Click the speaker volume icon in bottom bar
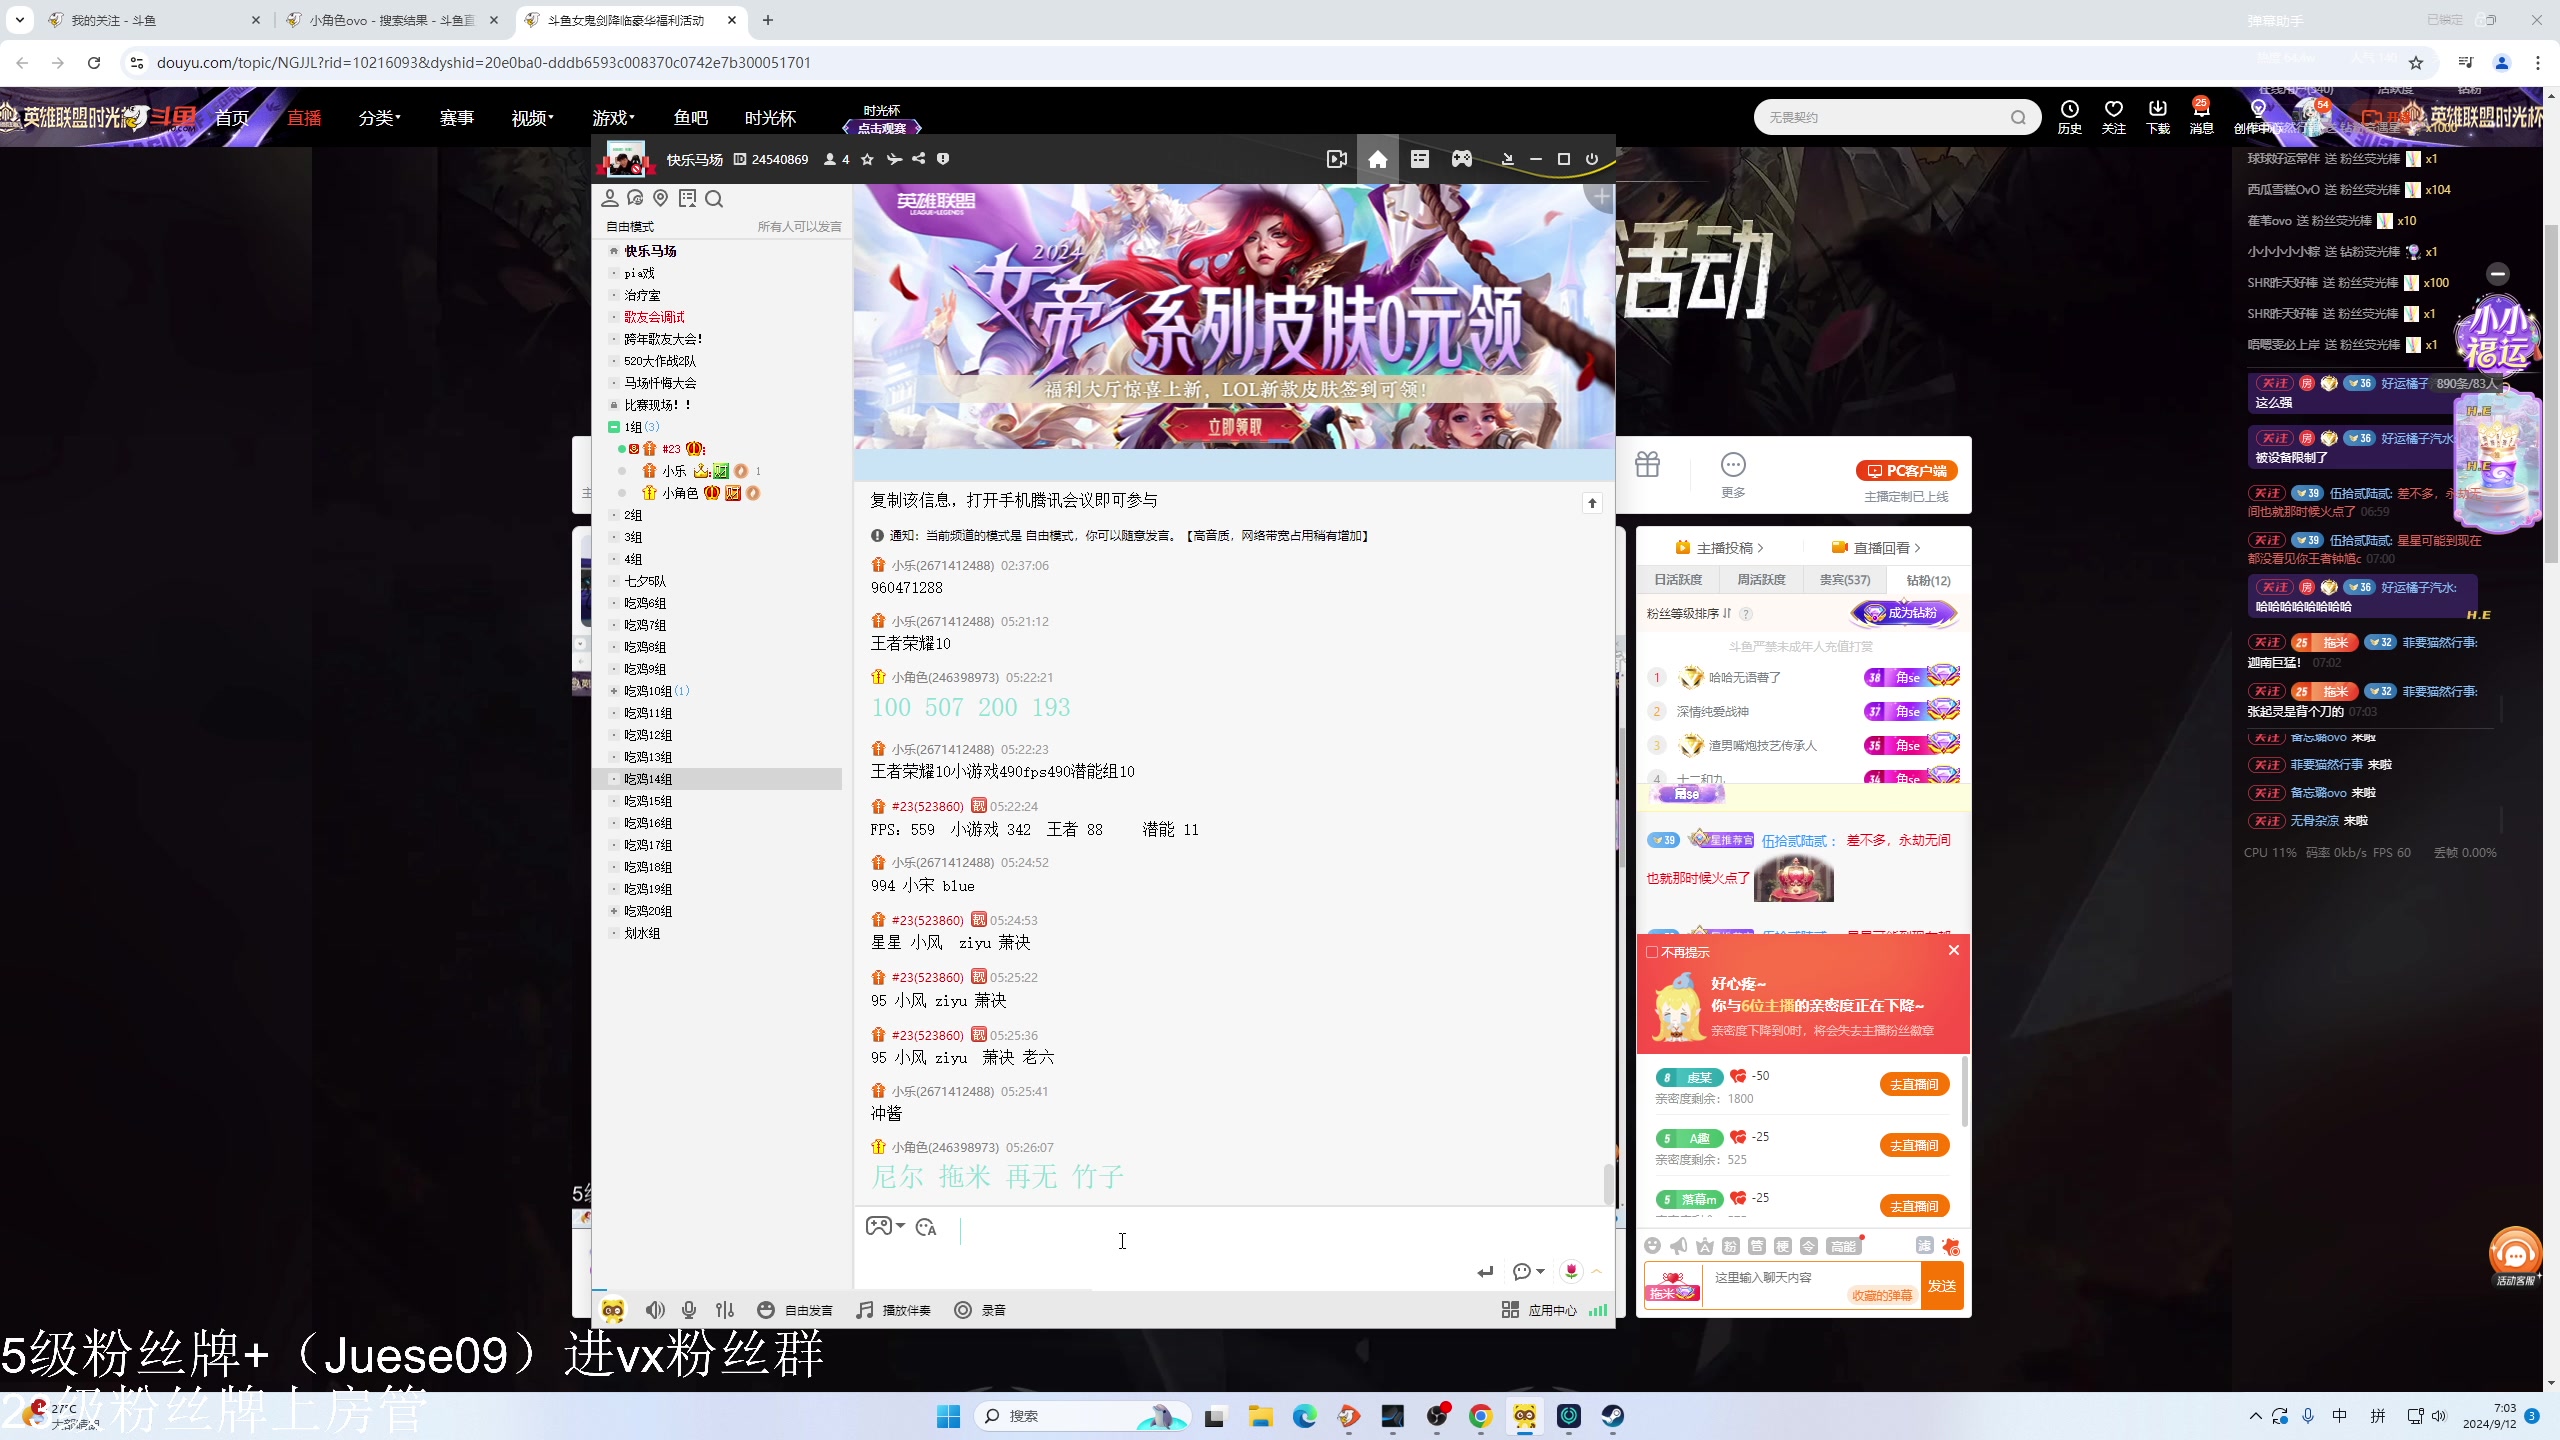This screenshot has height=1440, width=2560. click(x=655, y=1310)
